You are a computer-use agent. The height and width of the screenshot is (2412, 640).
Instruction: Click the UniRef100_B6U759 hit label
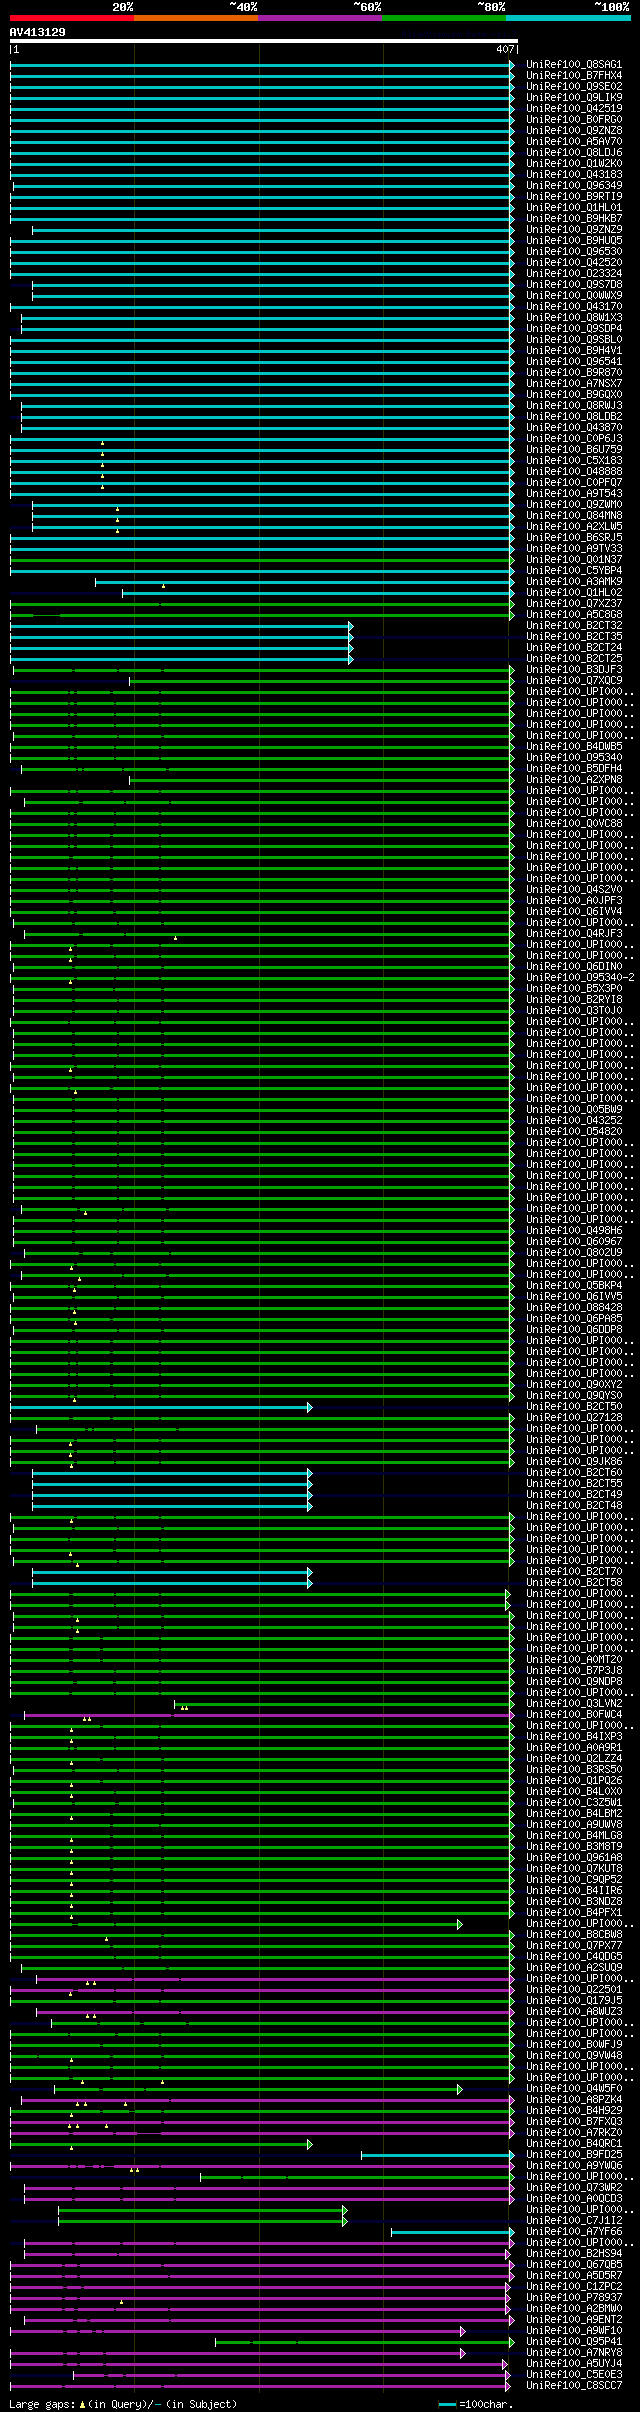[x=574, y=450]
